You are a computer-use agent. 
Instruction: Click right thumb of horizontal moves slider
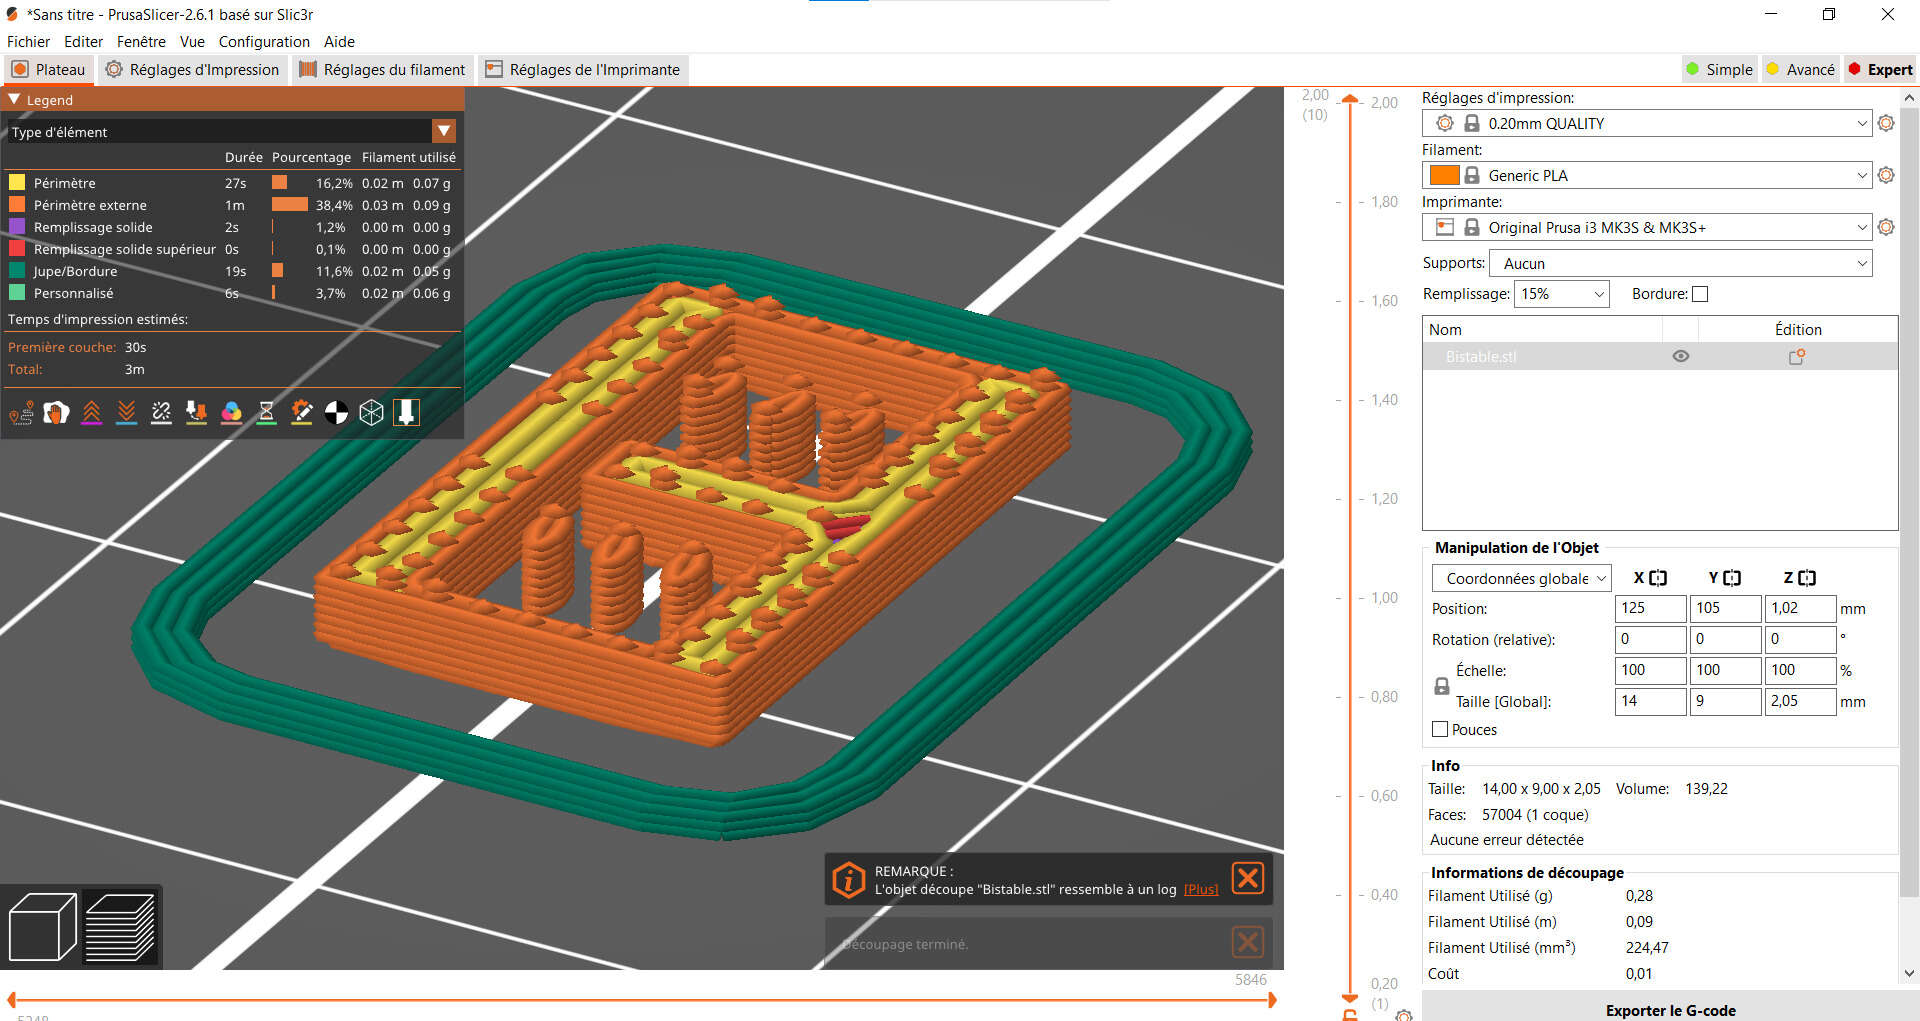pos(1272,999)
